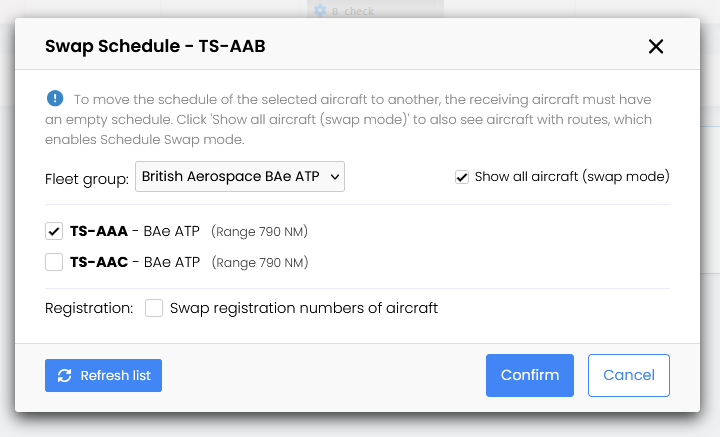Close the Swap Schedule dialog
The height and width of the screenshot is (437, 720).
pyautogui.click(x=656, y=46)
